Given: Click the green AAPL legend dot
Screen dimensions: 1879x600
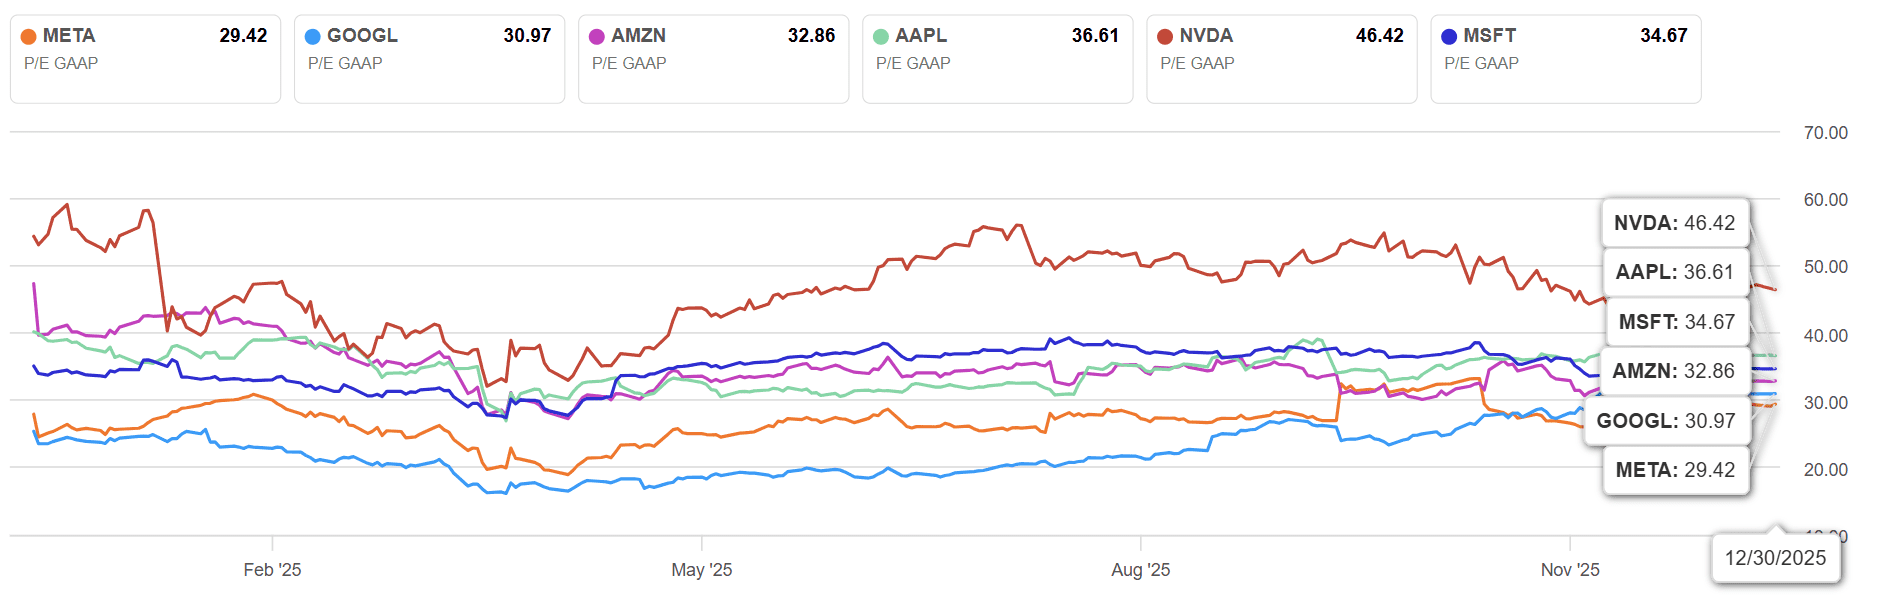Looking at the screenshot, I should tap(881, 37).
